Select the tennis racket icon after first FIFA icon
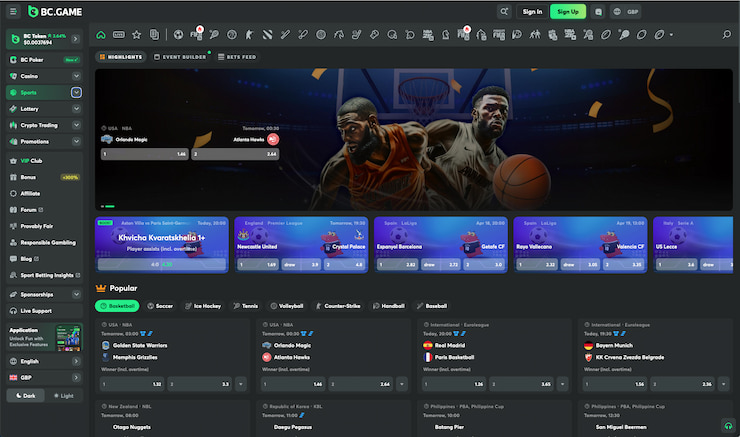This screenshot has width=740, height=437. coord(214,34)
